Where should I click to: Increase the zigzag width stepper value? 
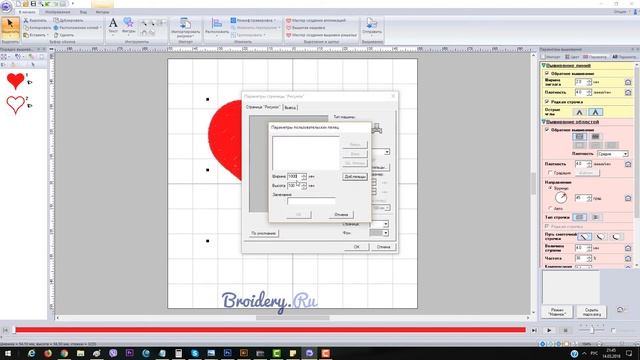point(589,80)
